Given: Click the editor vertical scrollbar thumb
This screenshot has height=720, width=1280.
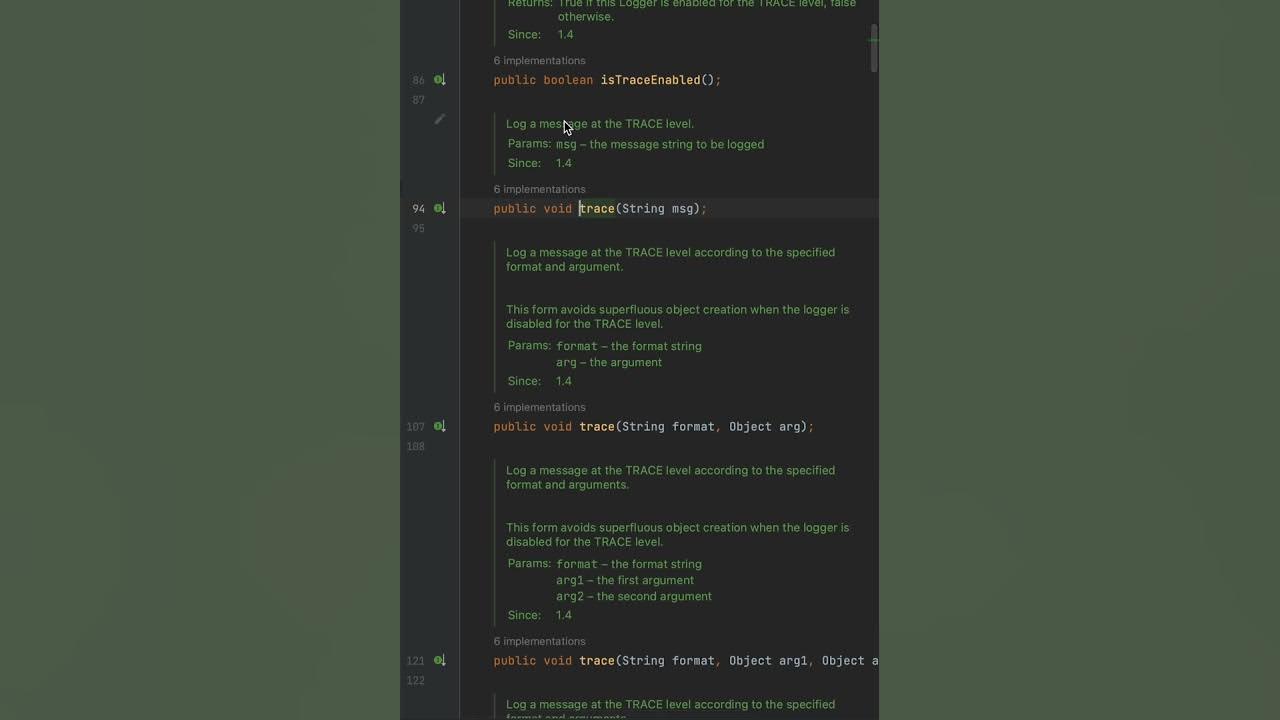Looking at the screenshot, I should coord(874,48).
